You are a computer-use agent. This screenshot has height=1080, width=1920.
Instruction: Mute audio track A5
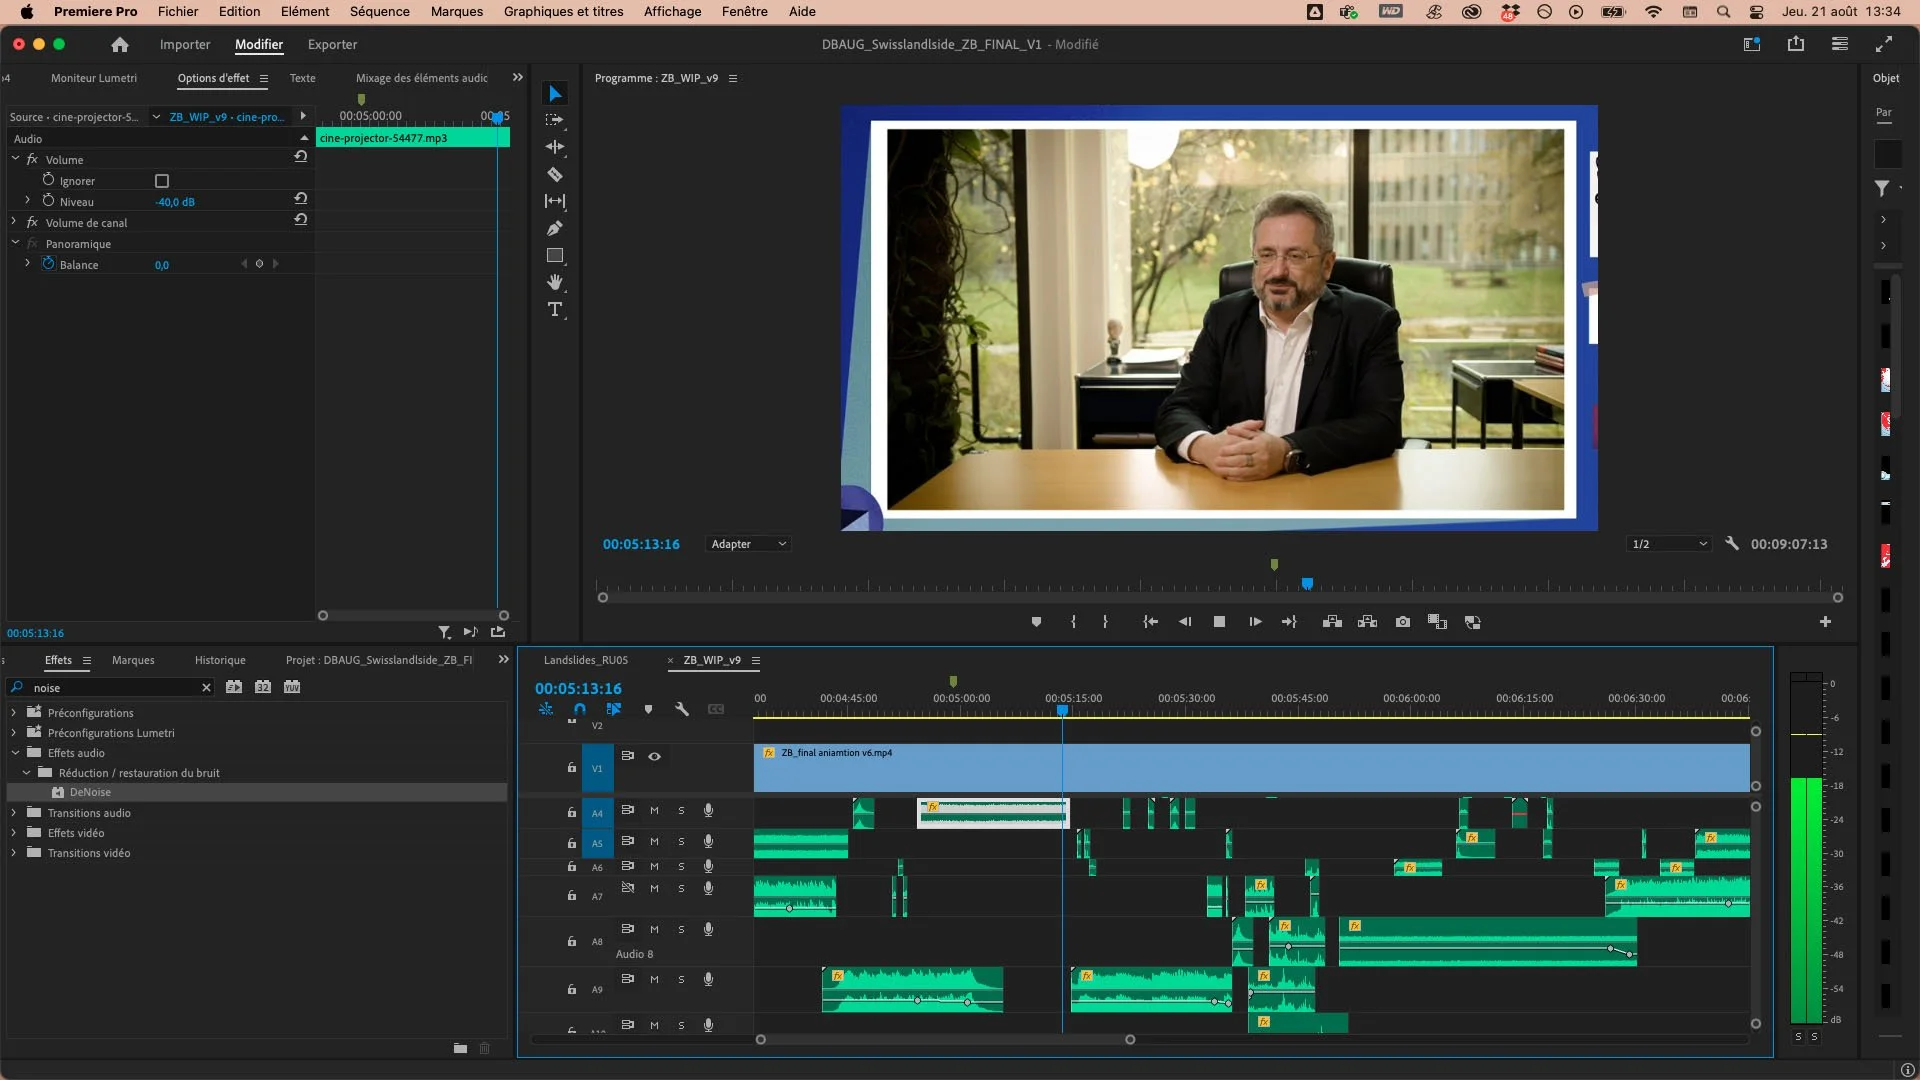[653, 843]
